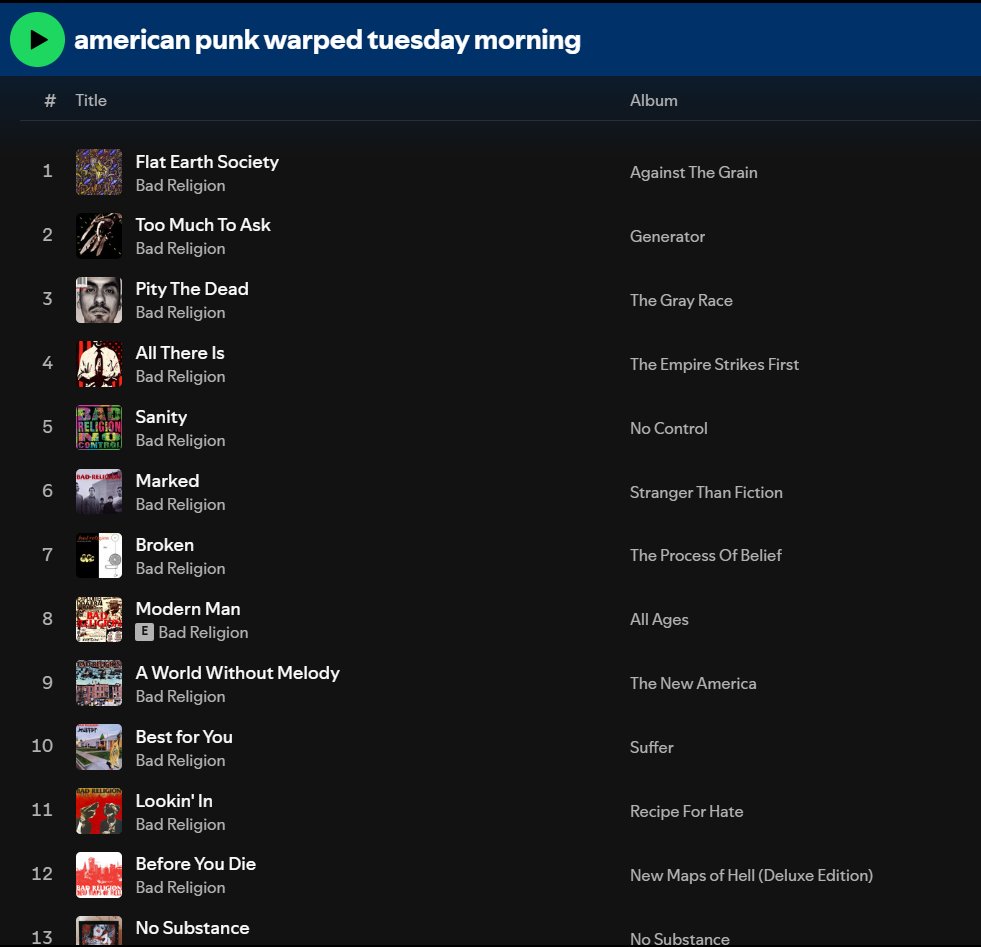Open Bad Religion artist under Too Much To Ask
This screenshot has width=981, height=947.
(180, 249)
